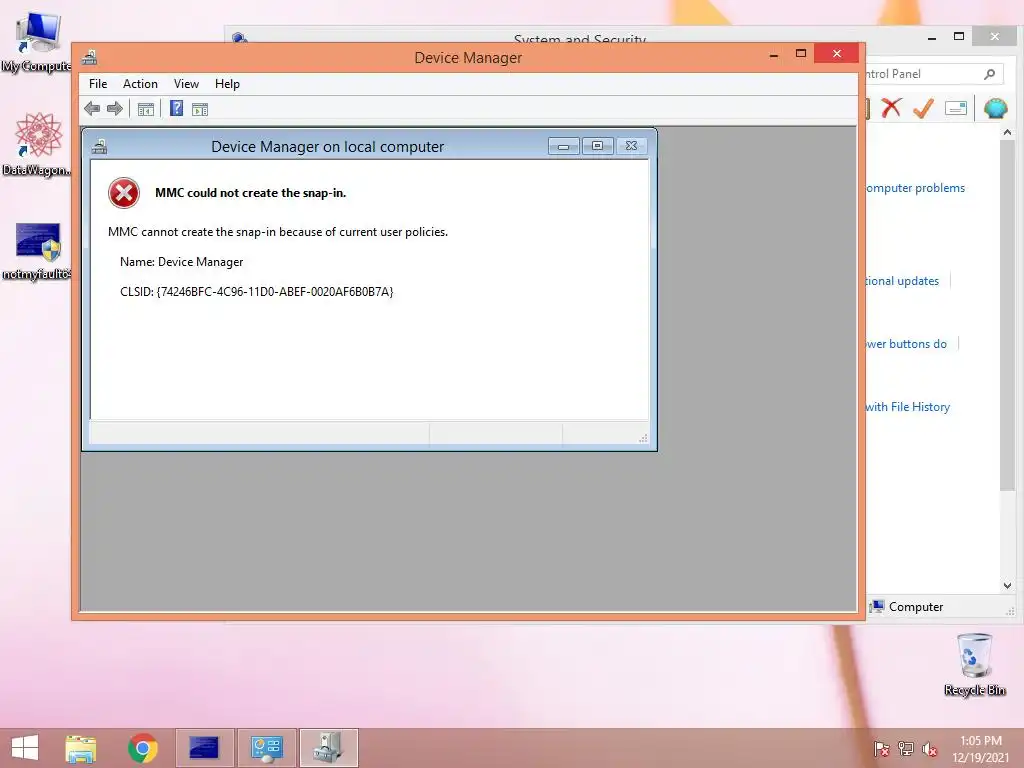This screenshot has height=768, width=1024.
Task: Maximize the inner Device Manager on local computer window
Action: 598,146
